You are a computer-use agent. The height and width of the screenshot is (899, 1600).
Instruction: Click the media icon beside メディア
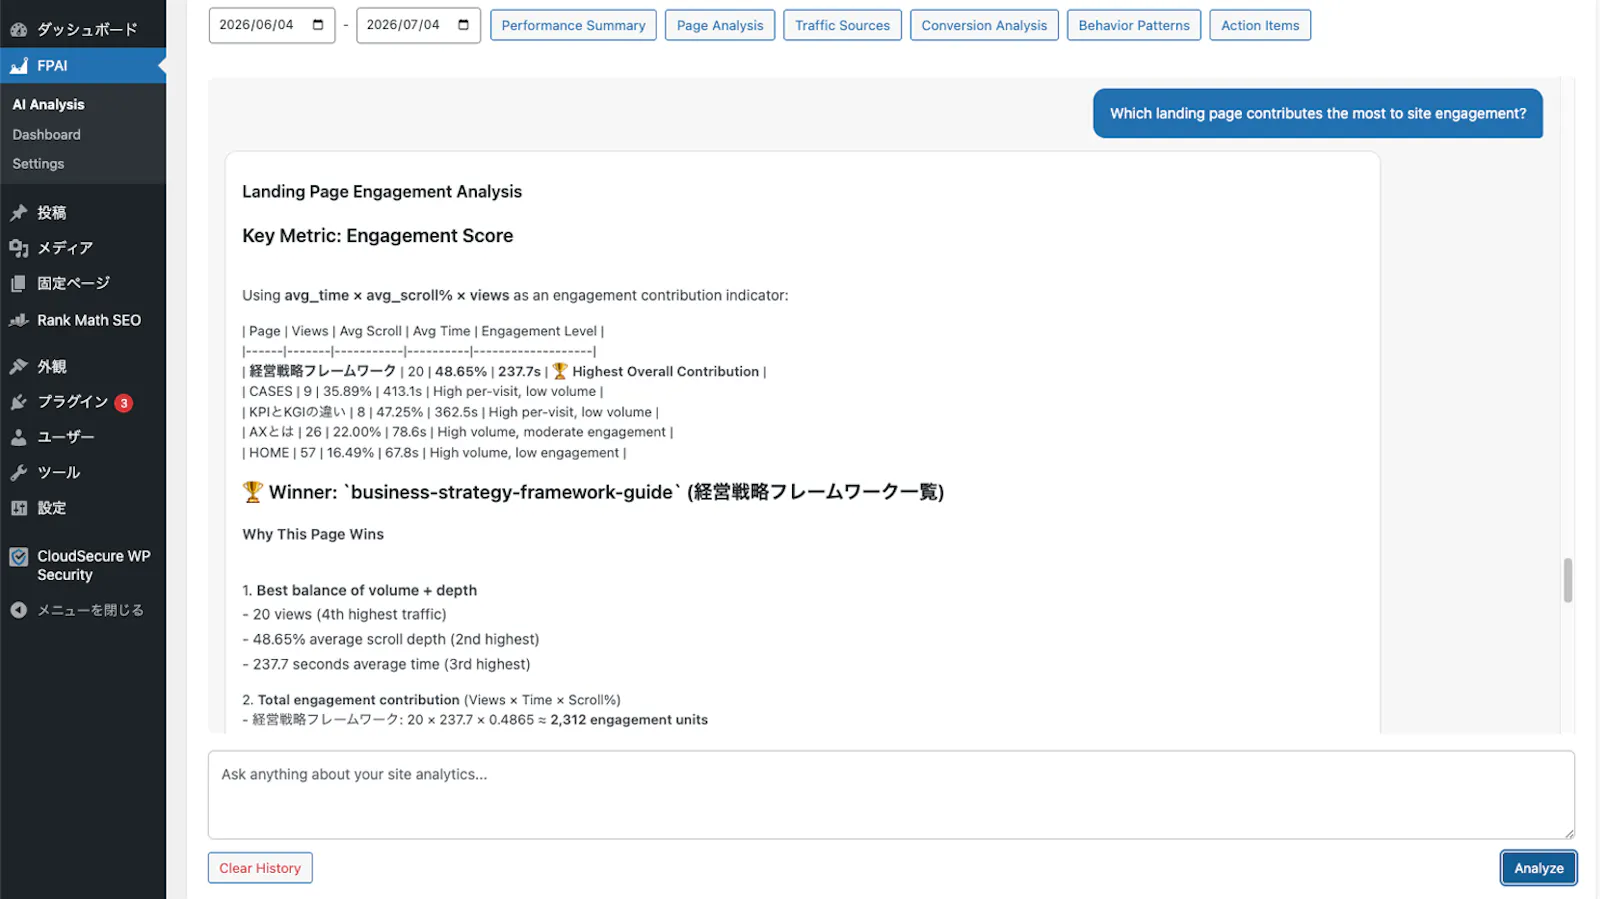[18, 248]
